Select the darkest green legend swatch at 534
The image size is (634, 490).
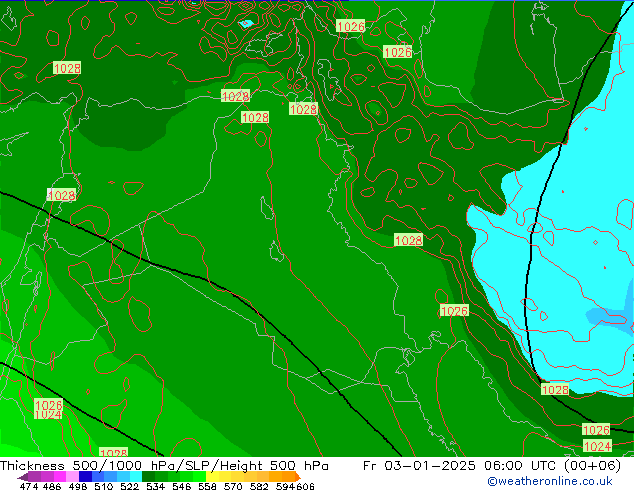point(149,477)
